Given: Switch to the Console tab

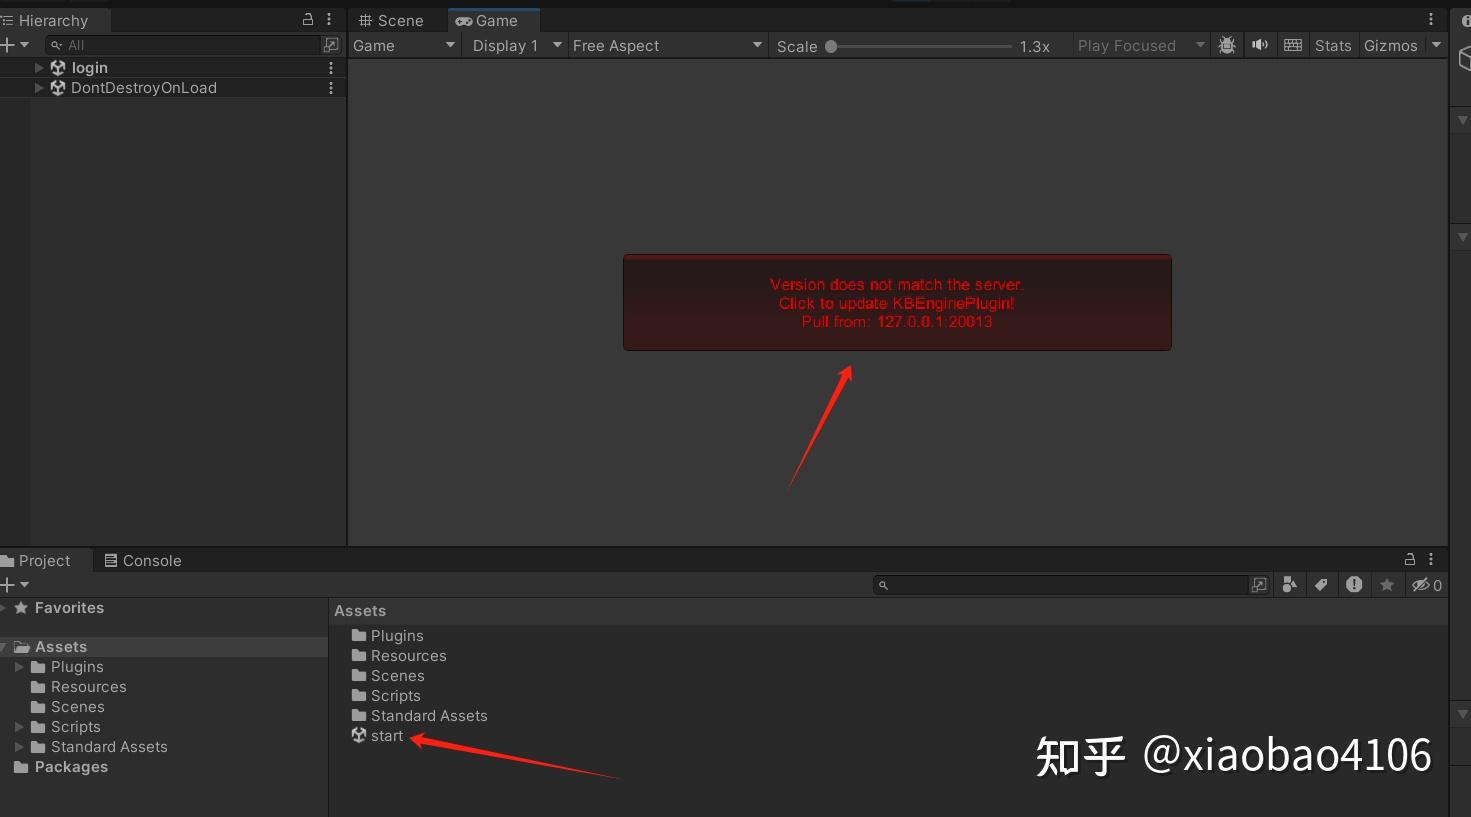Looking at the screenshot, I should coord(150,560).
